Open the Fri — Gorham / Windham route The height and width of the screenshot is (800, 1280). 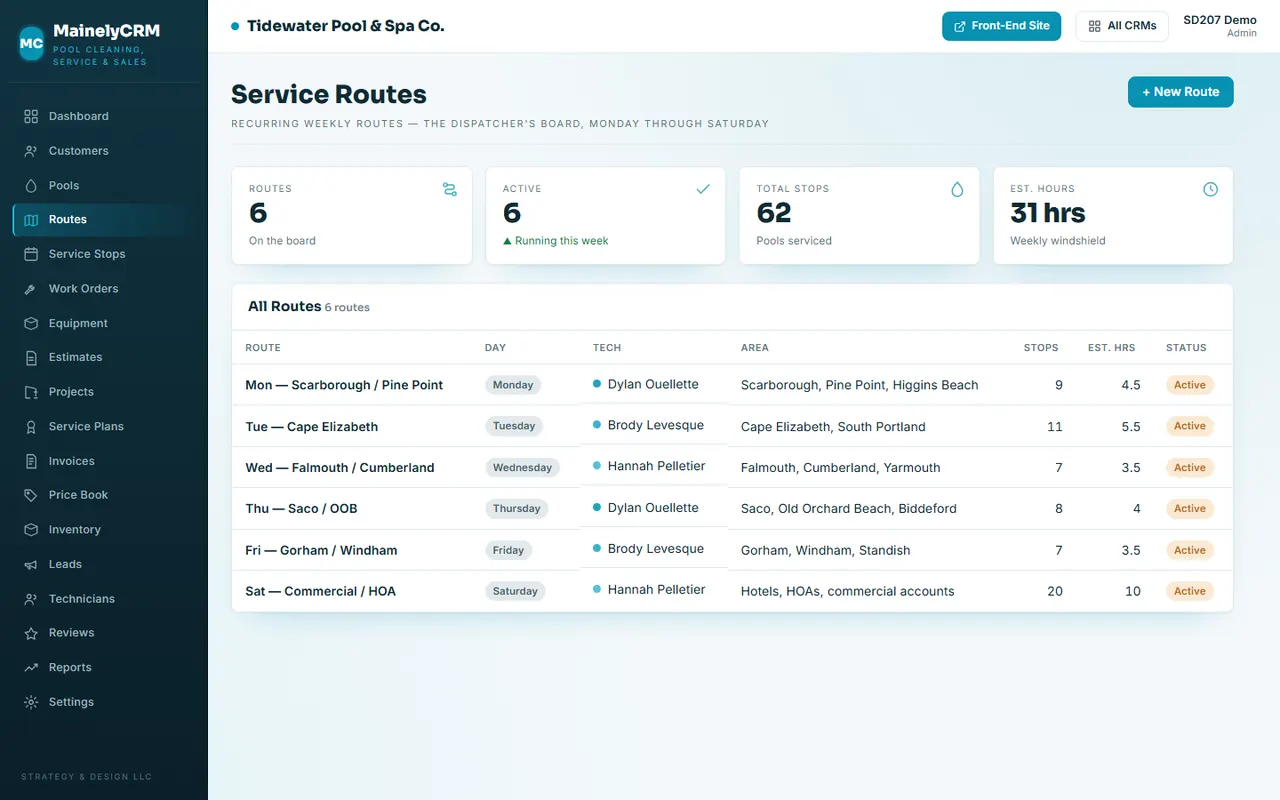click(x=321, y=550)
